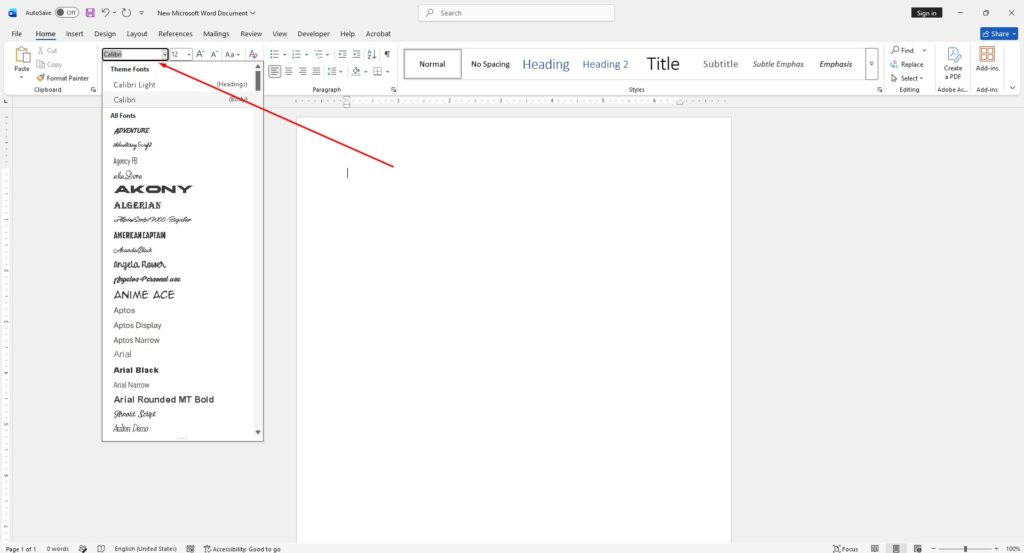This screenshot has height=553, width=1024.
Task: Apply shading with the paint bucket icon
Action: click(356, 71)
